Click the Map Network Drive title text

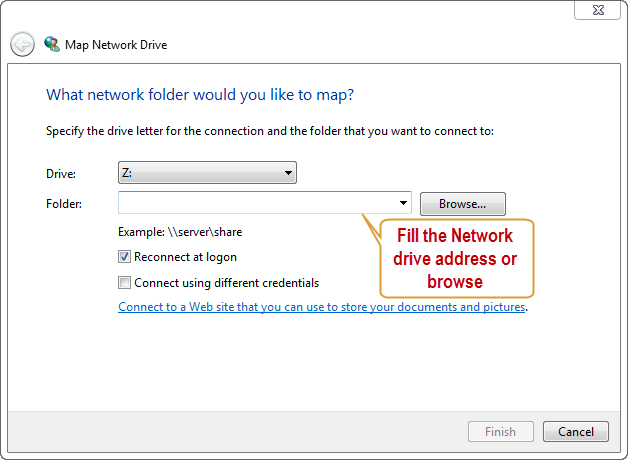(x=116, y=45)
